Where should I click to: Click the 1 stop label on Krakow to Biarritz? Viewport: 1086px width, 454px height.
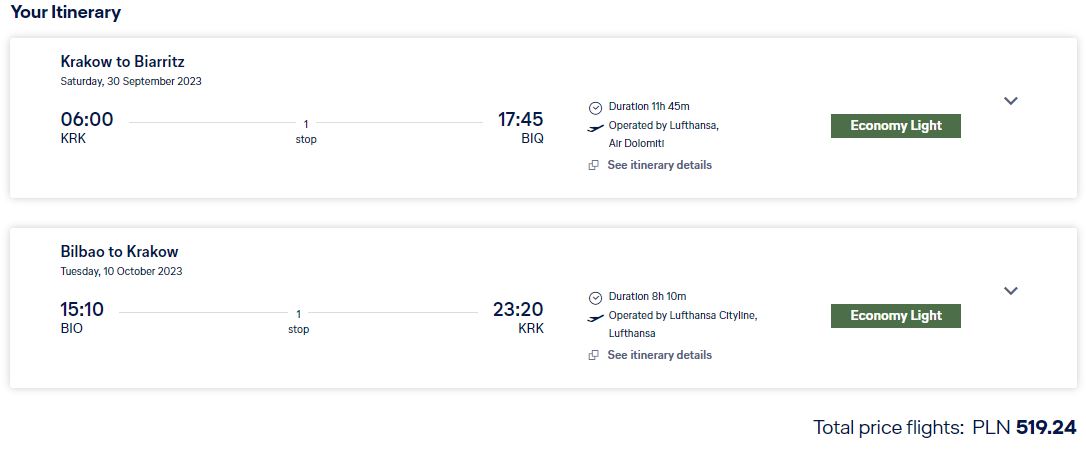point(306,132)
